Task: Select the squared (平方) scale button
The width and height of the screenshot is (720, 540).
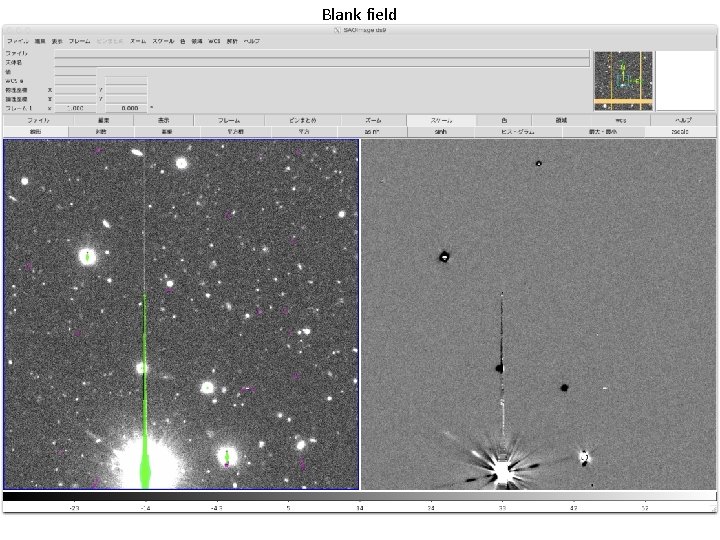Action: click(x=304, y=132)
